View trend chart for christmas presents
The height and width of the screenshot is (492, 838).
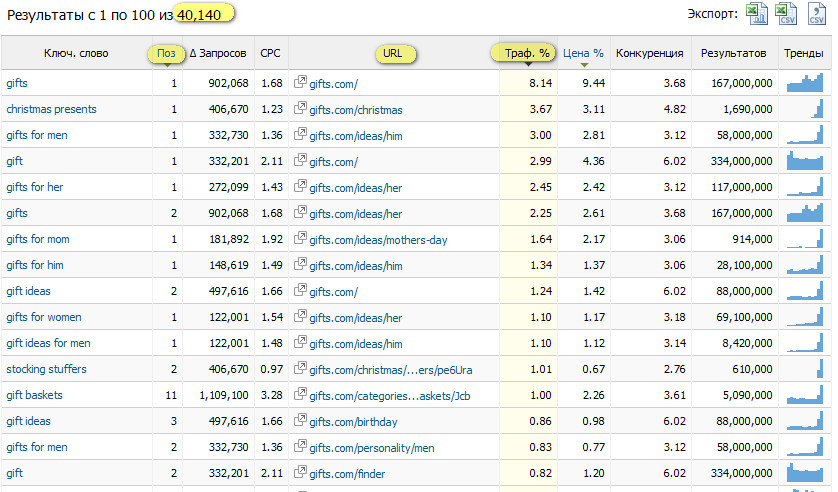pos(805,109)
